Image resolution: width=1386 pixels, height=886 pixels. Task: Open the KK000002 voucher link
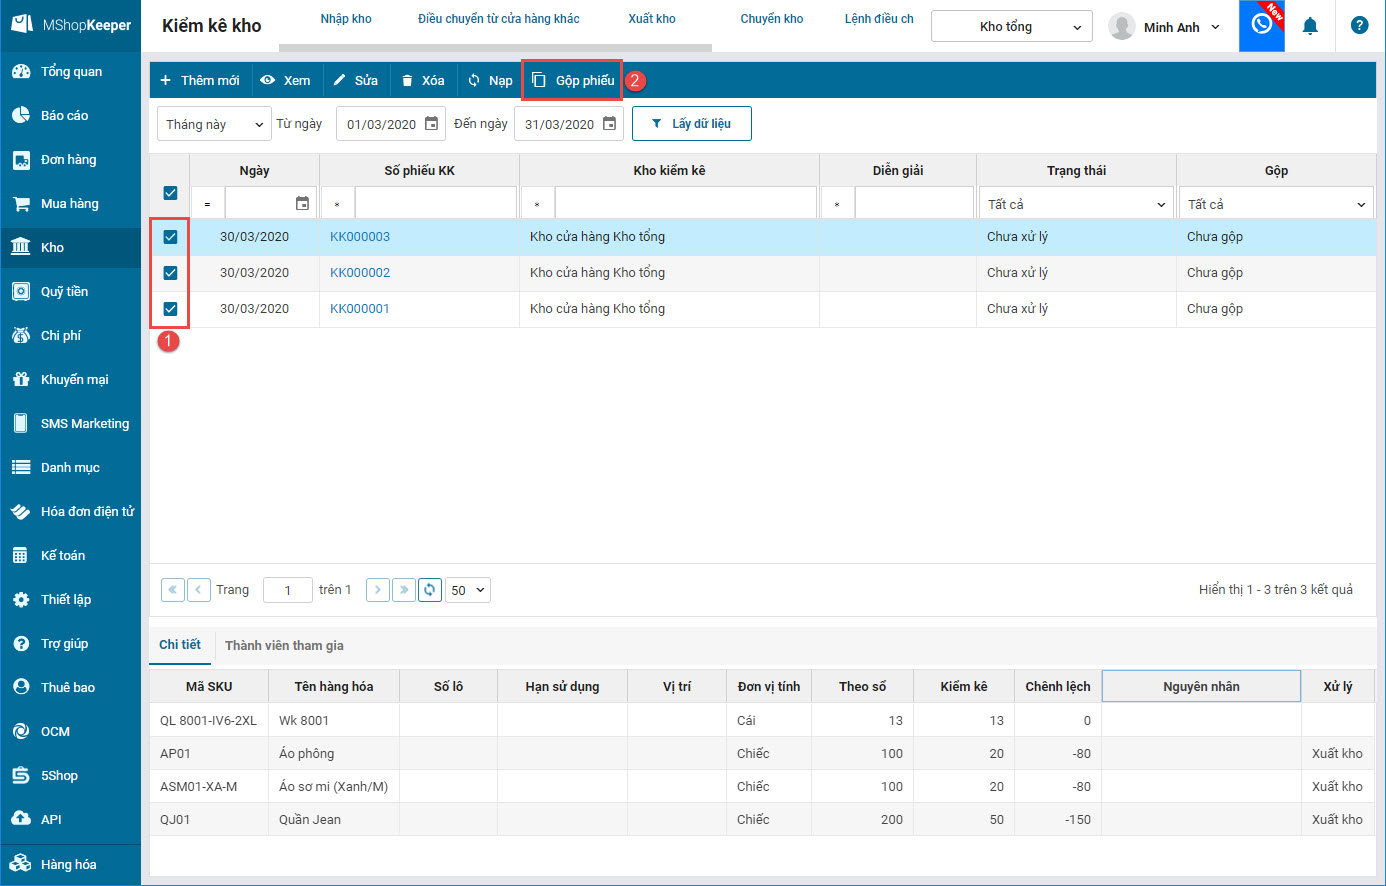(360, 273)
